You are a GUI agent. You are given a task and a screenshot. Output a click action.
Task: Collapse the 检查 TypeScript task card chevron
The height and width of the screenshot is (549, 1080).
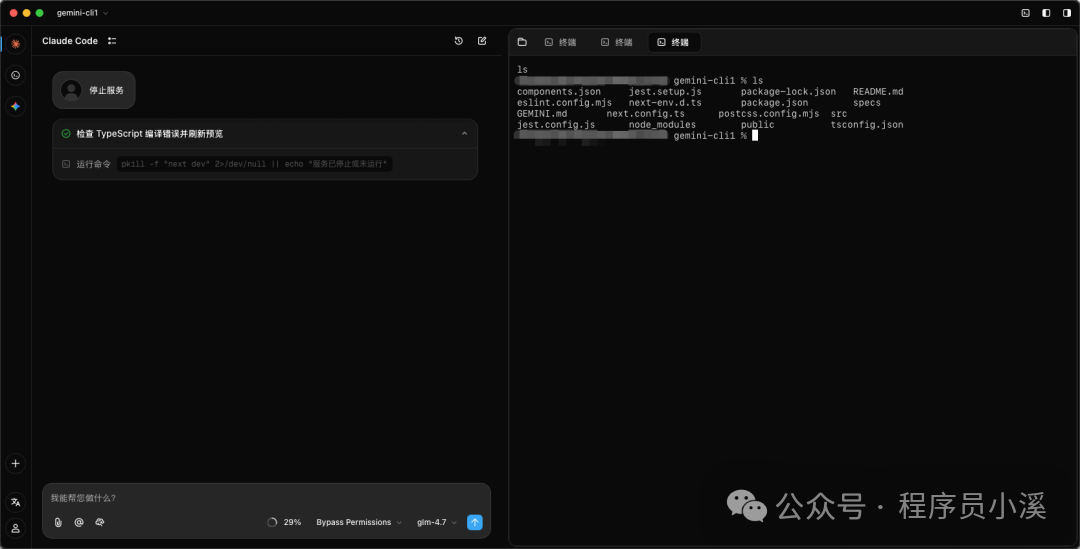(464, 134)
